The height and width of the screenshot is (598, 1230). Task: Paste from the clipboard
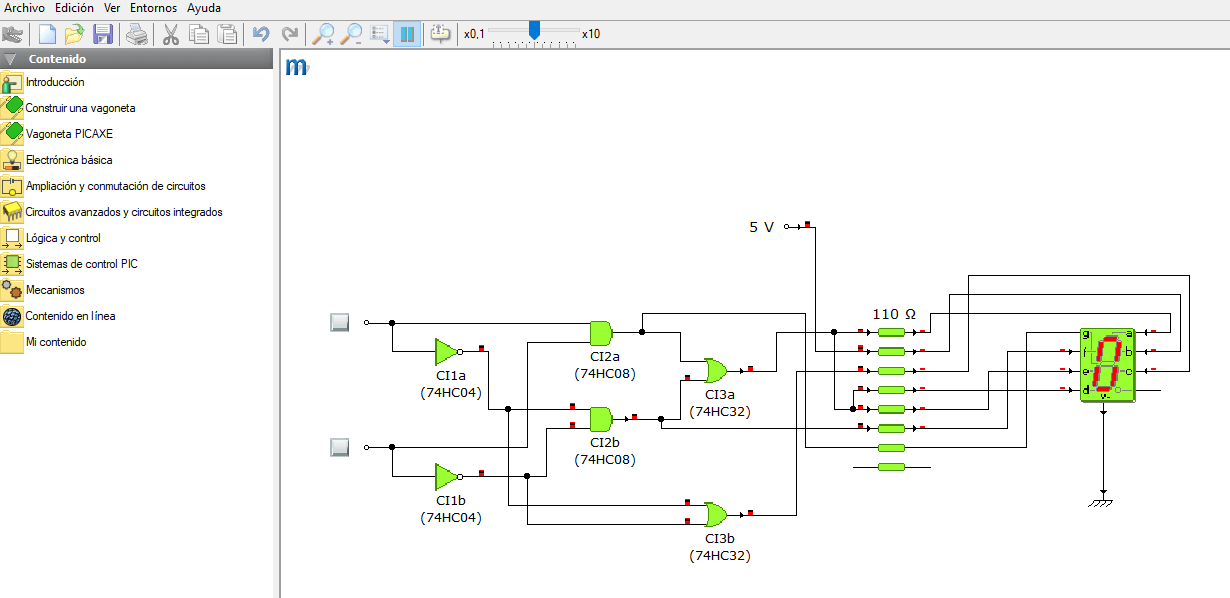tap(228, 34)
